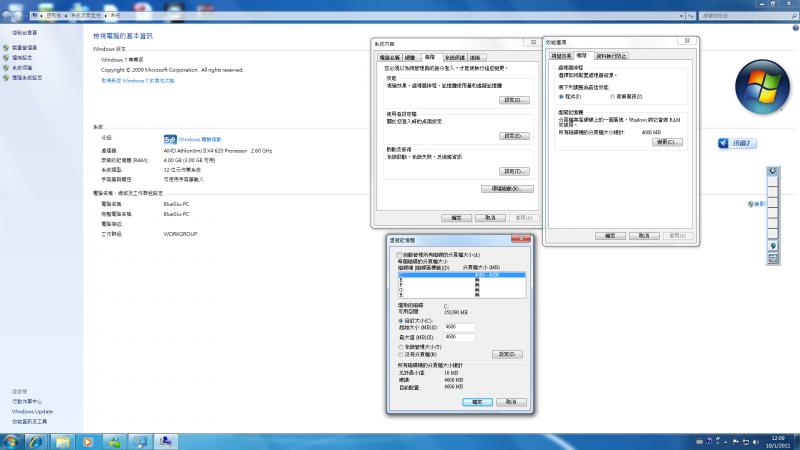800x450 pixels.
Task: Click Change button under virtual memory
Action: (667, 142)
